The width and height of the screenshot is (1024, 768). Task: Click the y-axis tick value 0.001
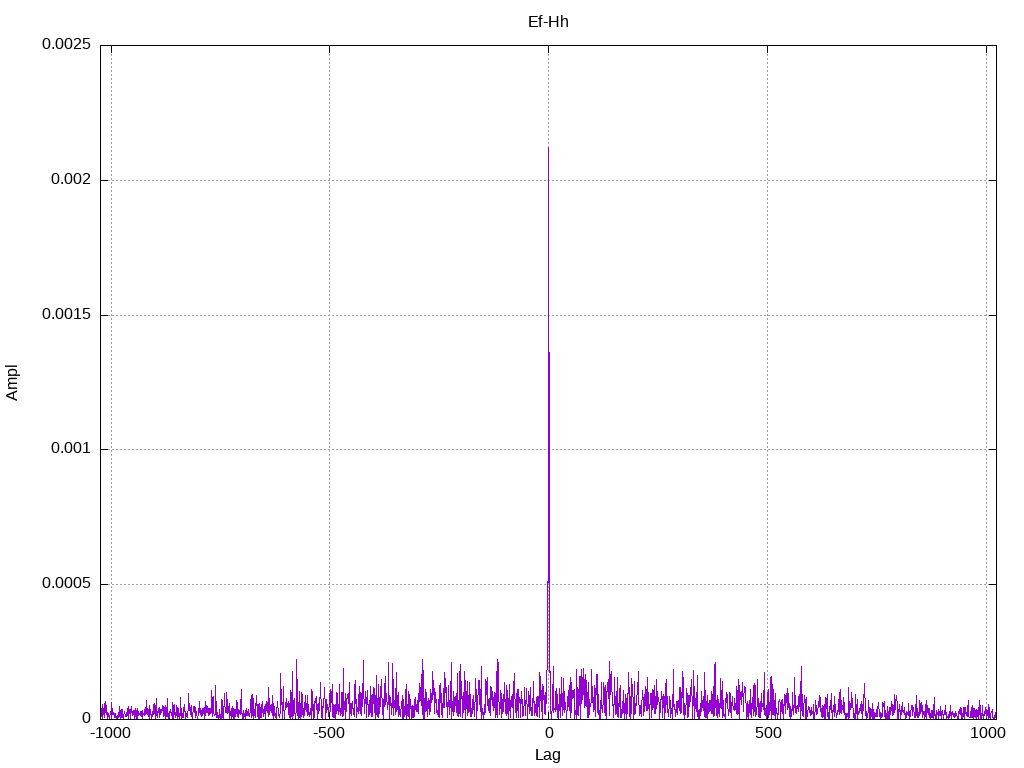71,448
